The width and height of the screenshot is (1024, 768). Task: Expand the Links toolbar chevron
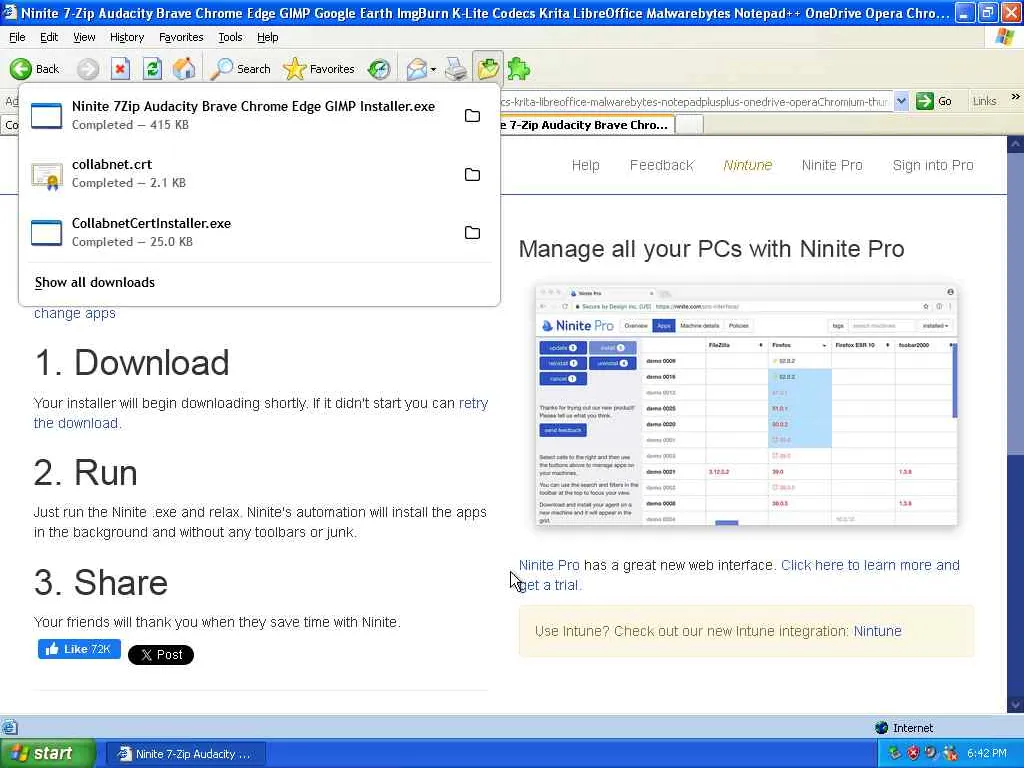coord(1016,97)
